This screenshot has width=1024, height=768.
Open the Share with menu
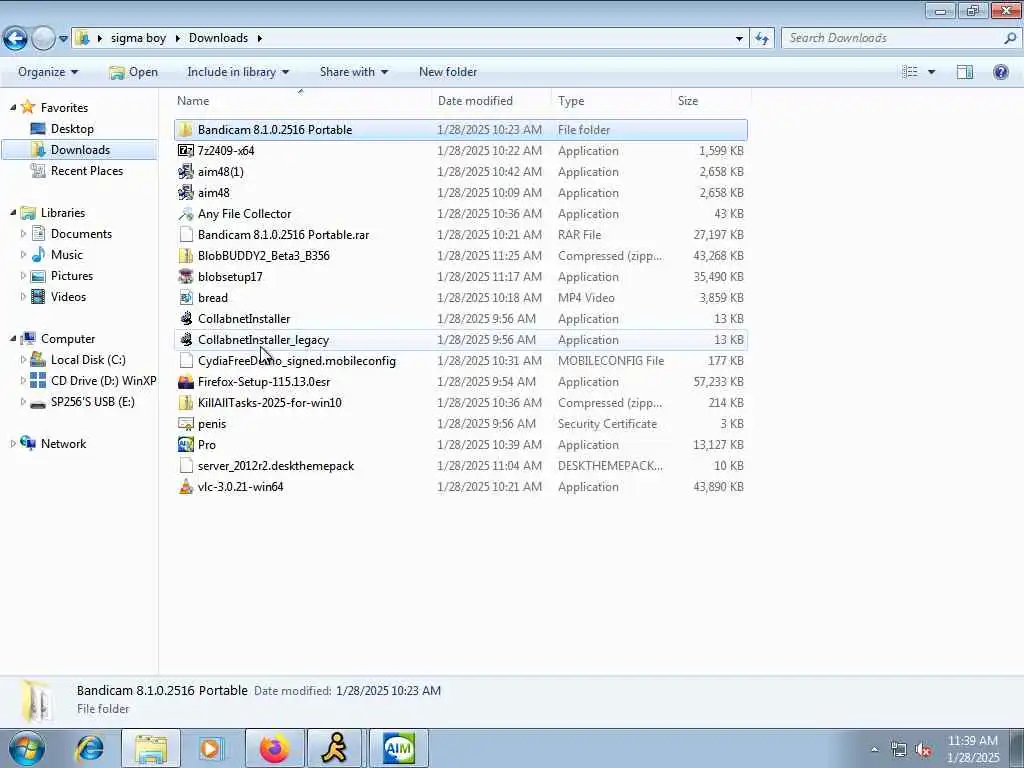[353, 72]
